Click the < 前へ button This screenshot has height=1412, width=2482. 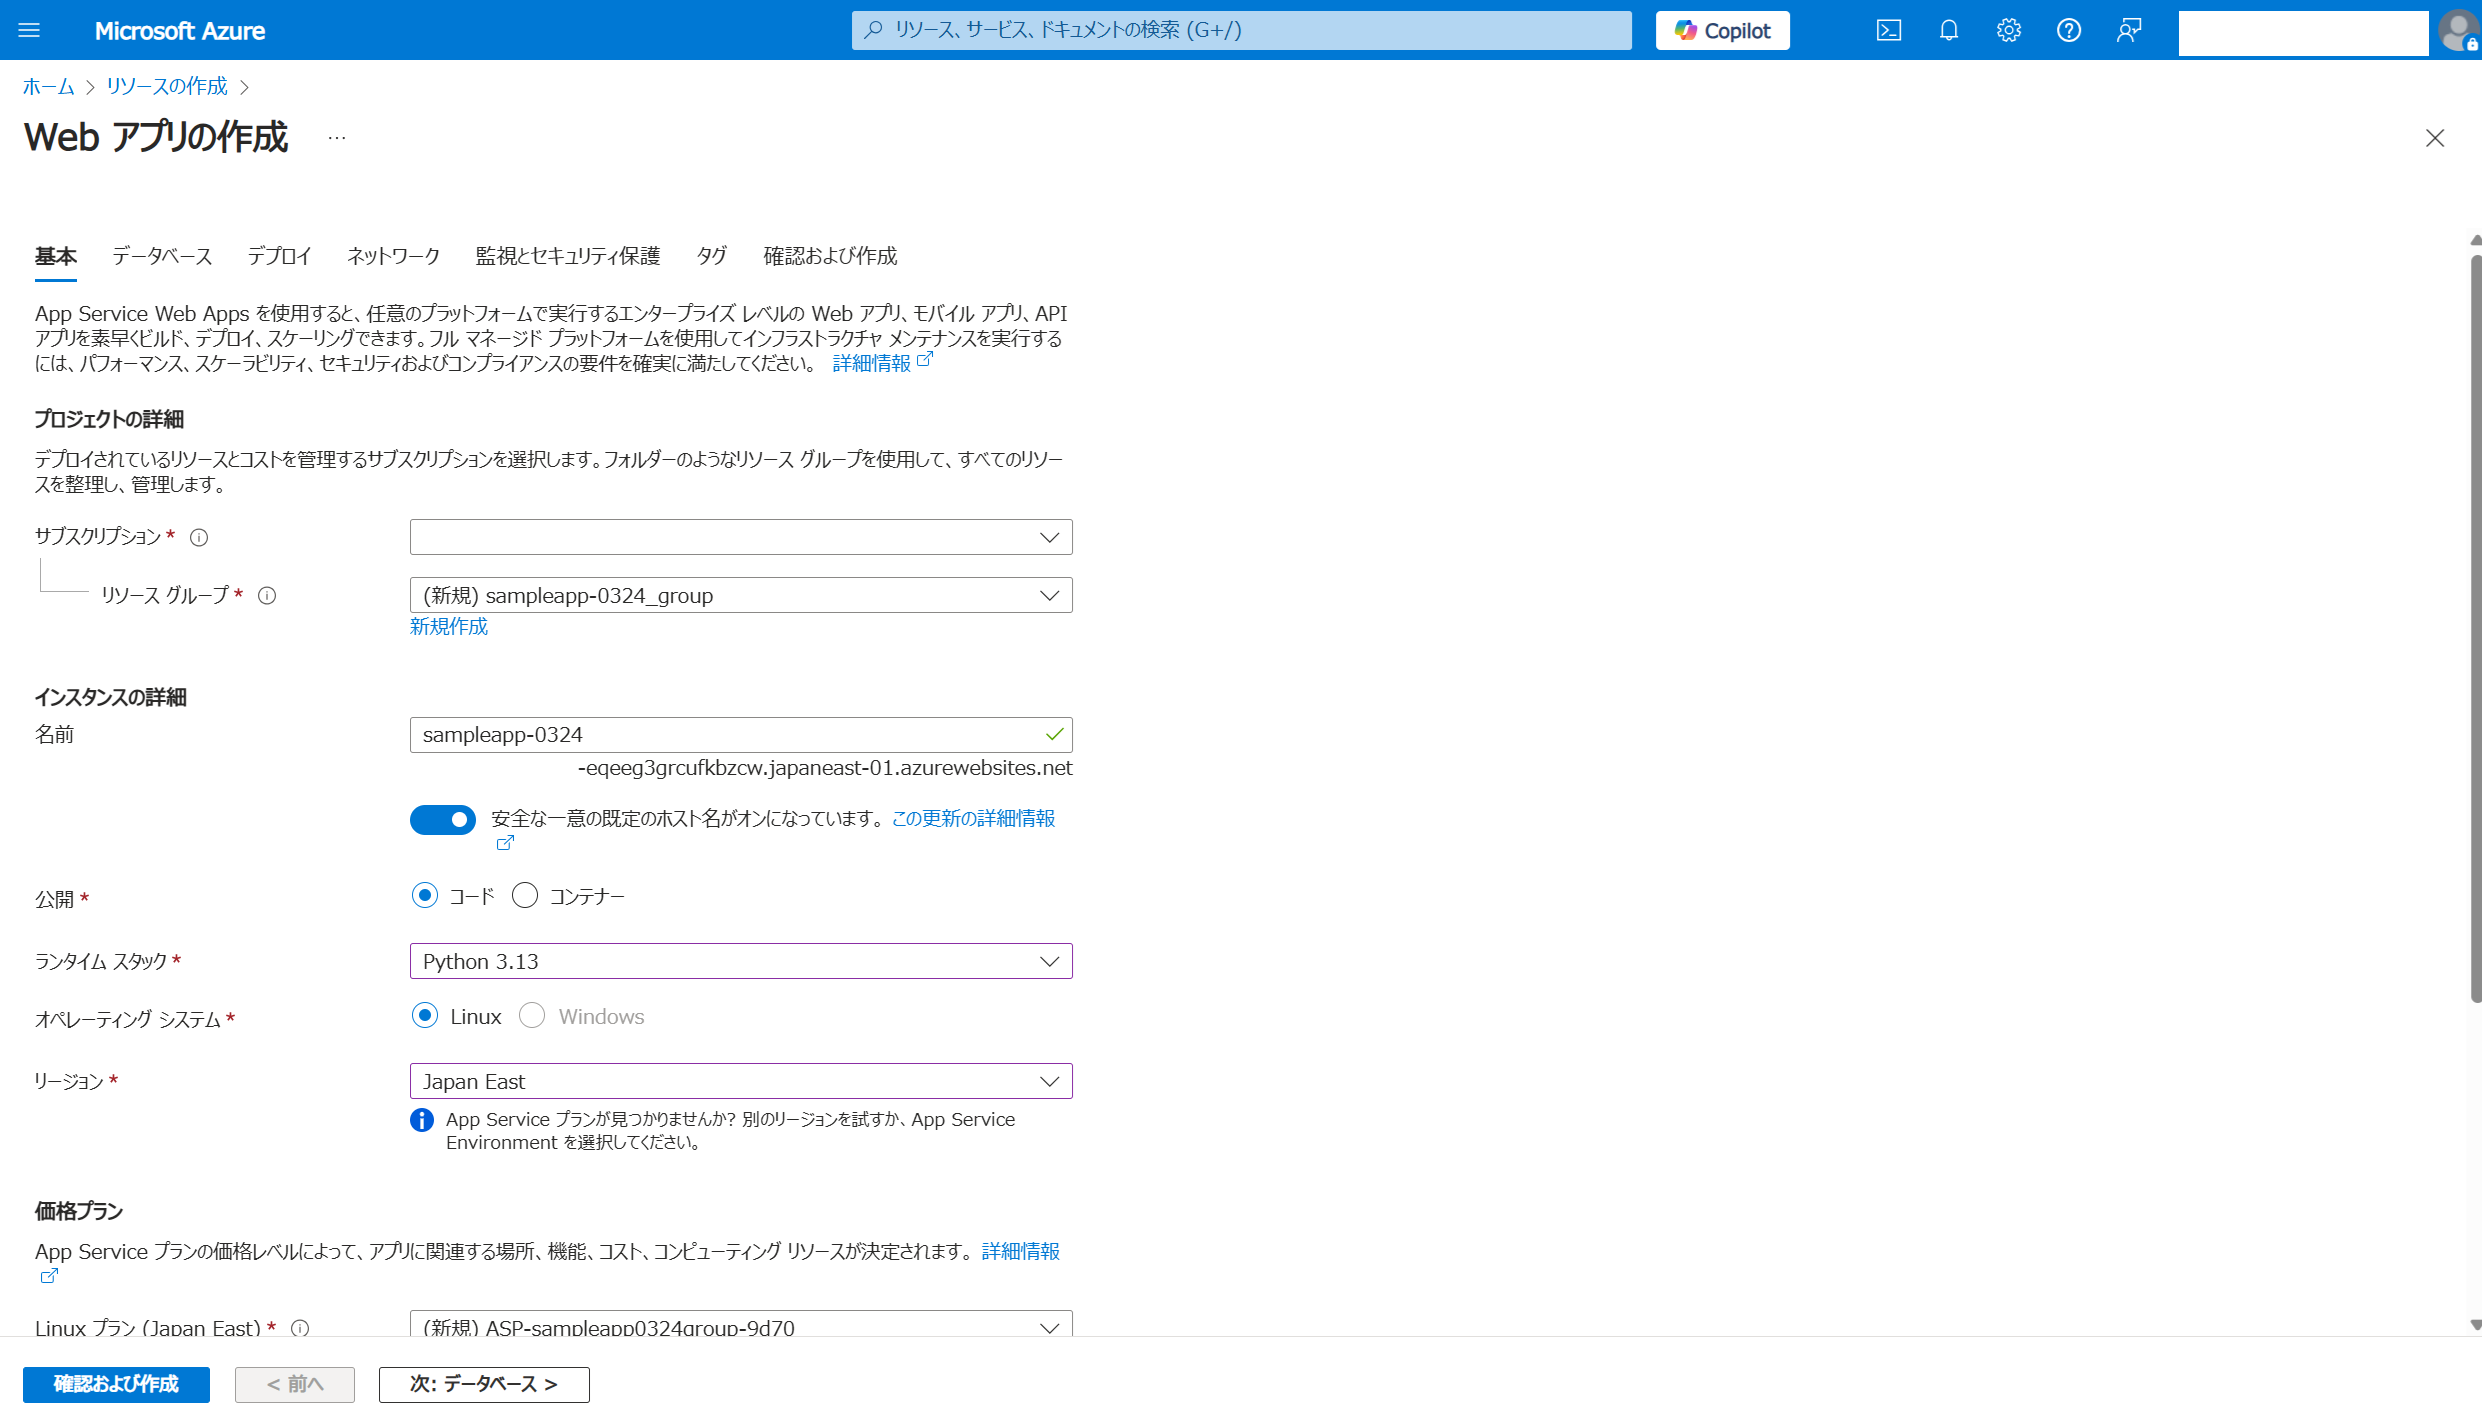[295, 1384]
